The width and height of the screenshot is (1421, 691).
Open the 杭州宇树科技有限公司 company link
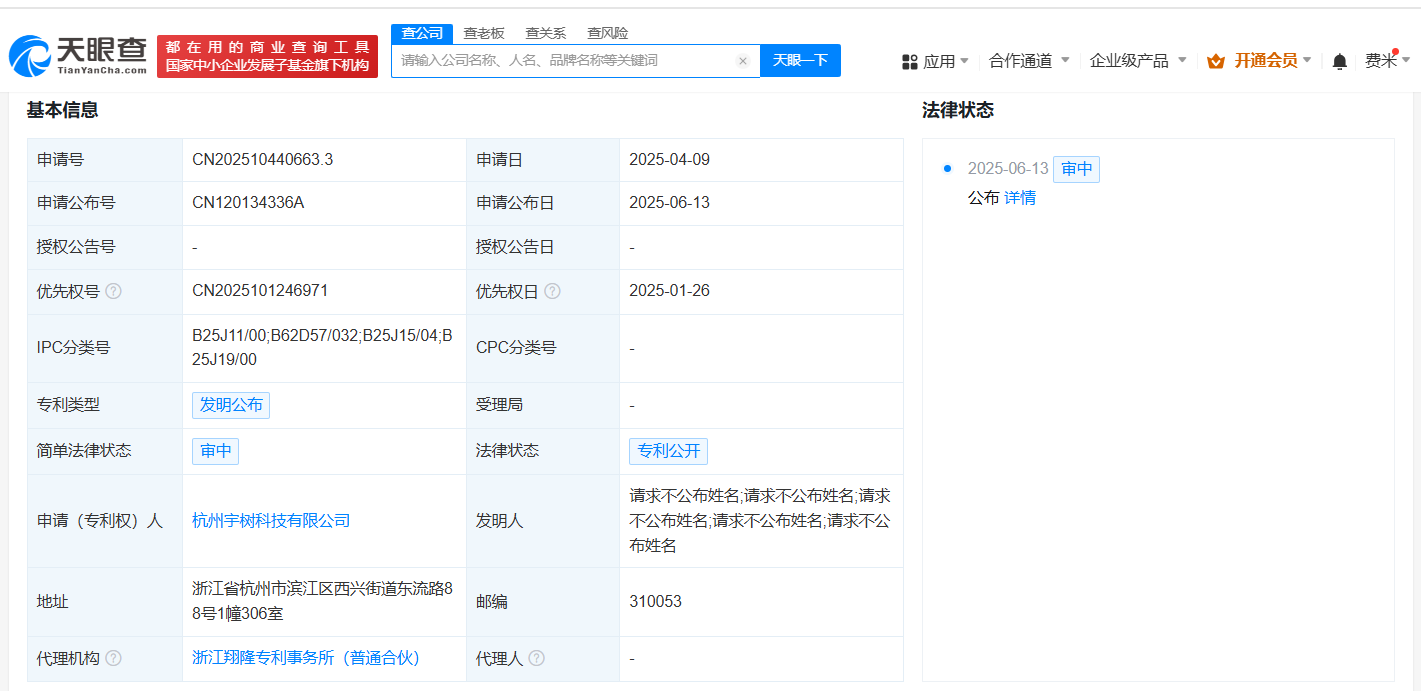tap(271, 521)
